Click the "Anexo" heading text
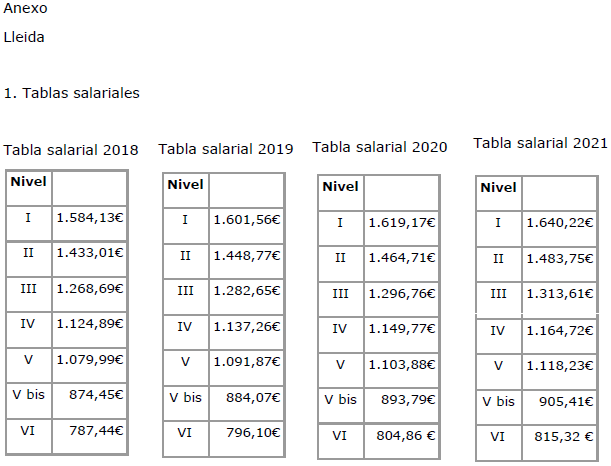The image size is (611, 466). pyautogui.click(x=25, y=8)
